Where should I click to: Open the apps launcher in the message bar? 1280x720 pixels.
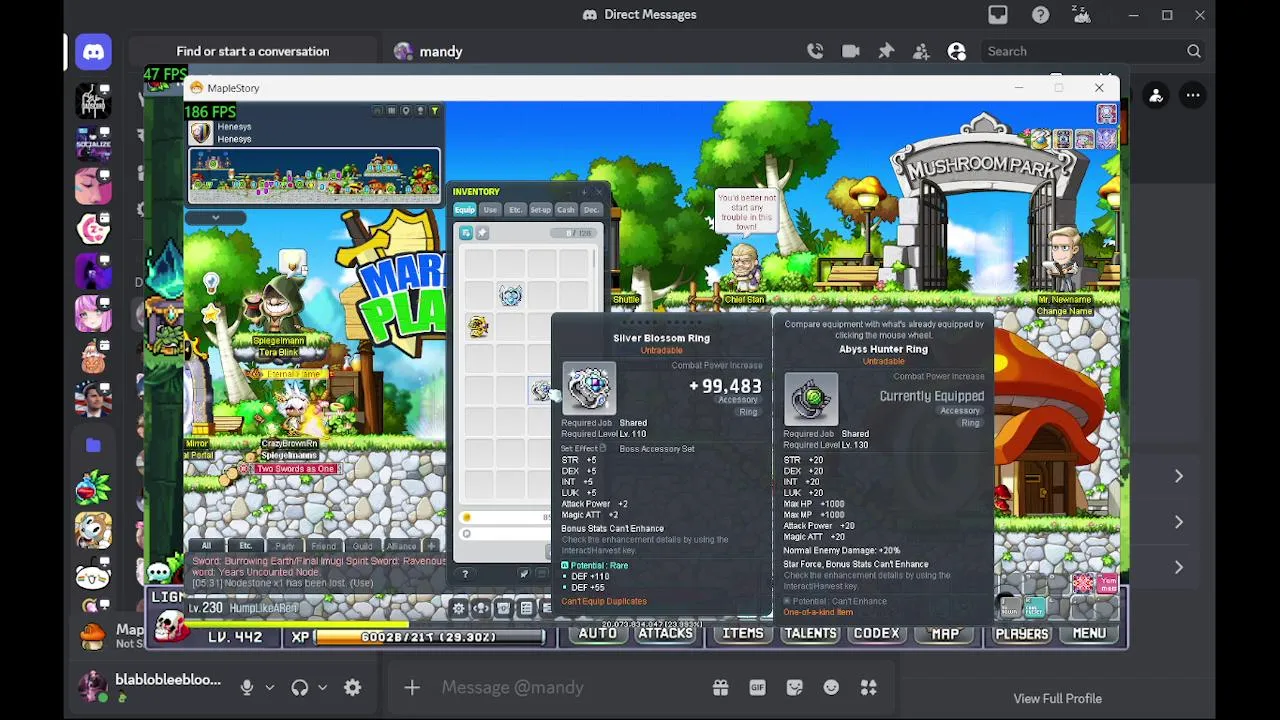tap(868, 688)
